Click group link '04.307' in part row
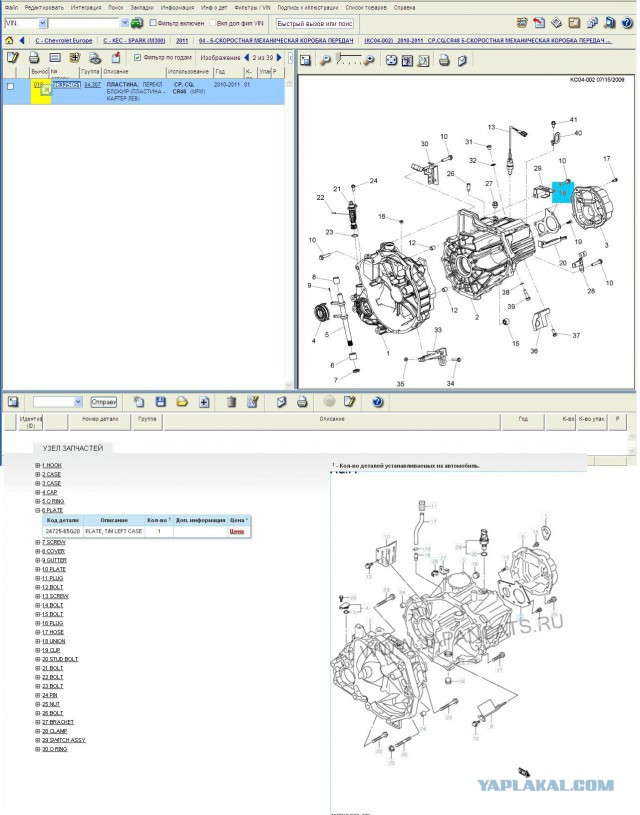This screenshot has height=815, width=640. pyautogui.click(x=93, y=84)
